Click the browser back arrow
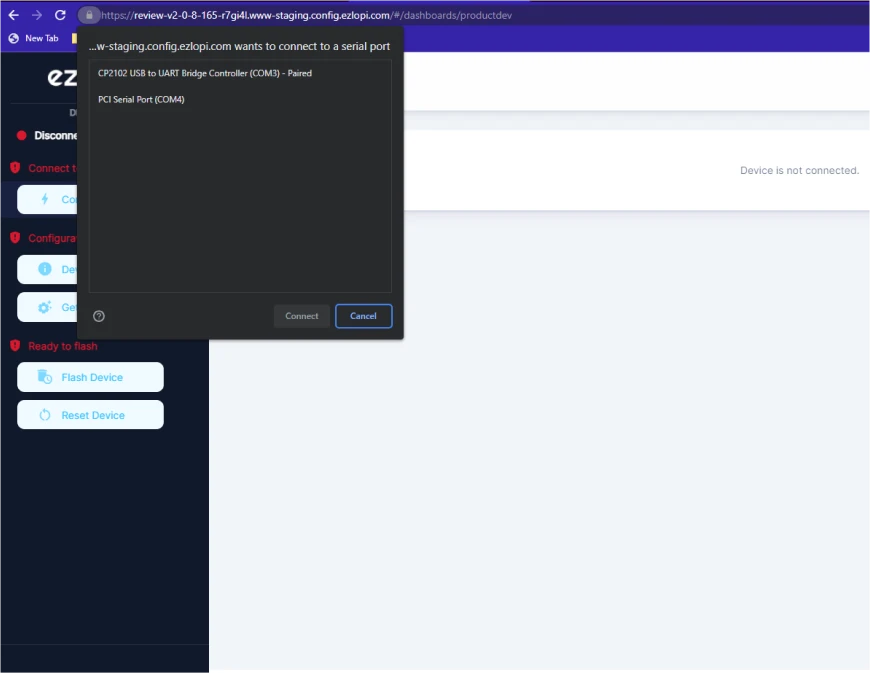 (13, 15)
